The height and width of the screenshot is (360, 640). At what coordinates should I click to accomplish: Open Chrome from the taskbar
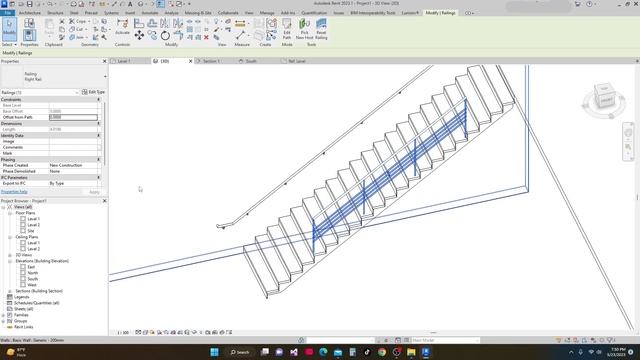pos(382,352)
